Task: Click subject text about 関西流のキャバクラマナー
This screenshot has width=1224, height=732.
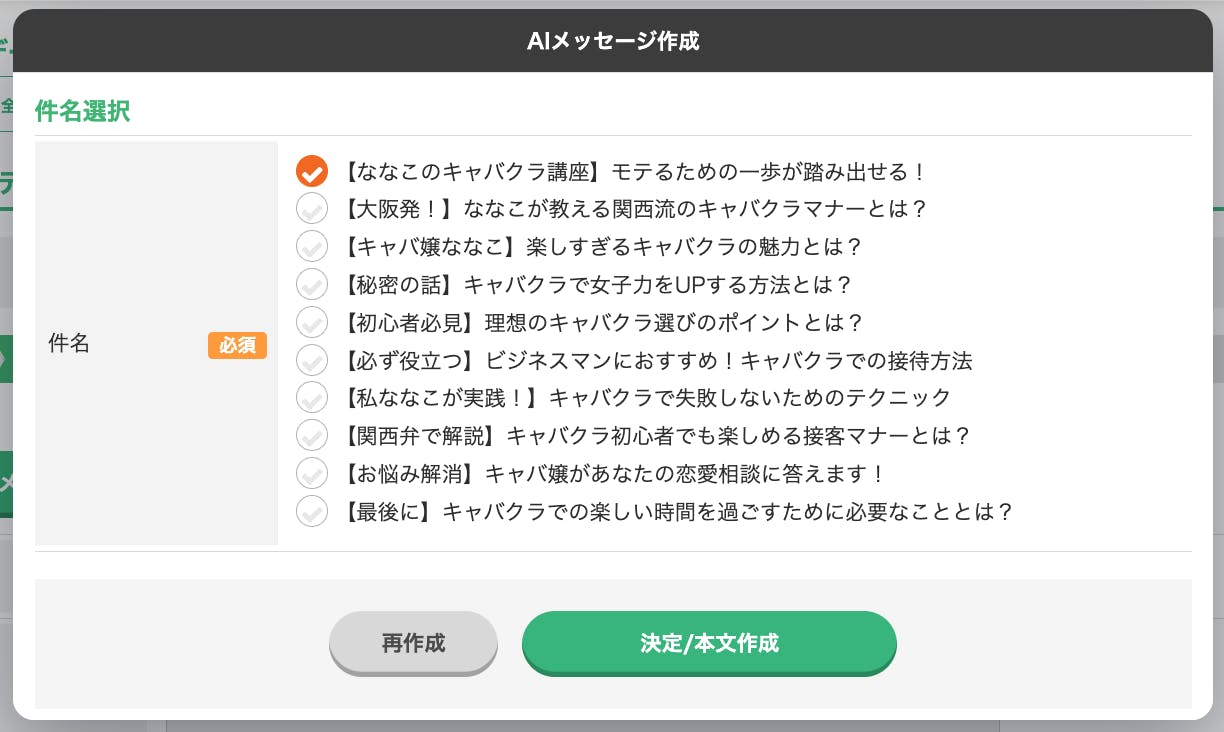Action: pyautogui.click(x=636, y=209)
